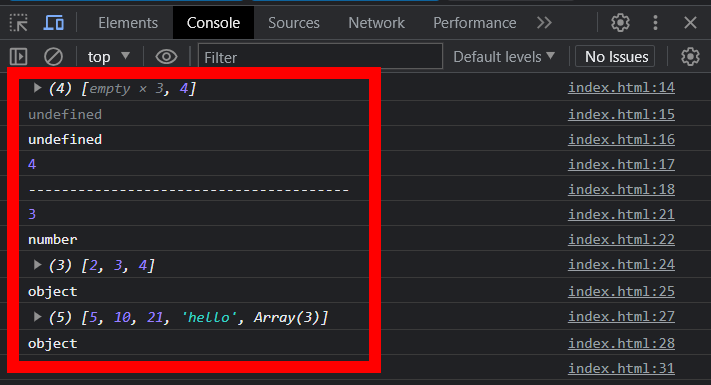Show more tabs via double chevron
Viewport: 711px width, 385px height.
click(x=544, y=23)
